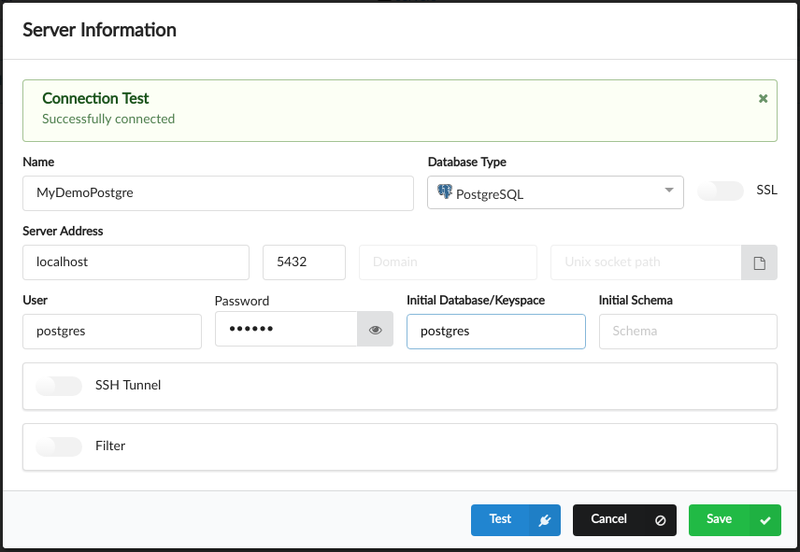This screenshot has width=800, height=552.
Task: Click the checkmark icon on Save button
Action: (x=764, y=520)
